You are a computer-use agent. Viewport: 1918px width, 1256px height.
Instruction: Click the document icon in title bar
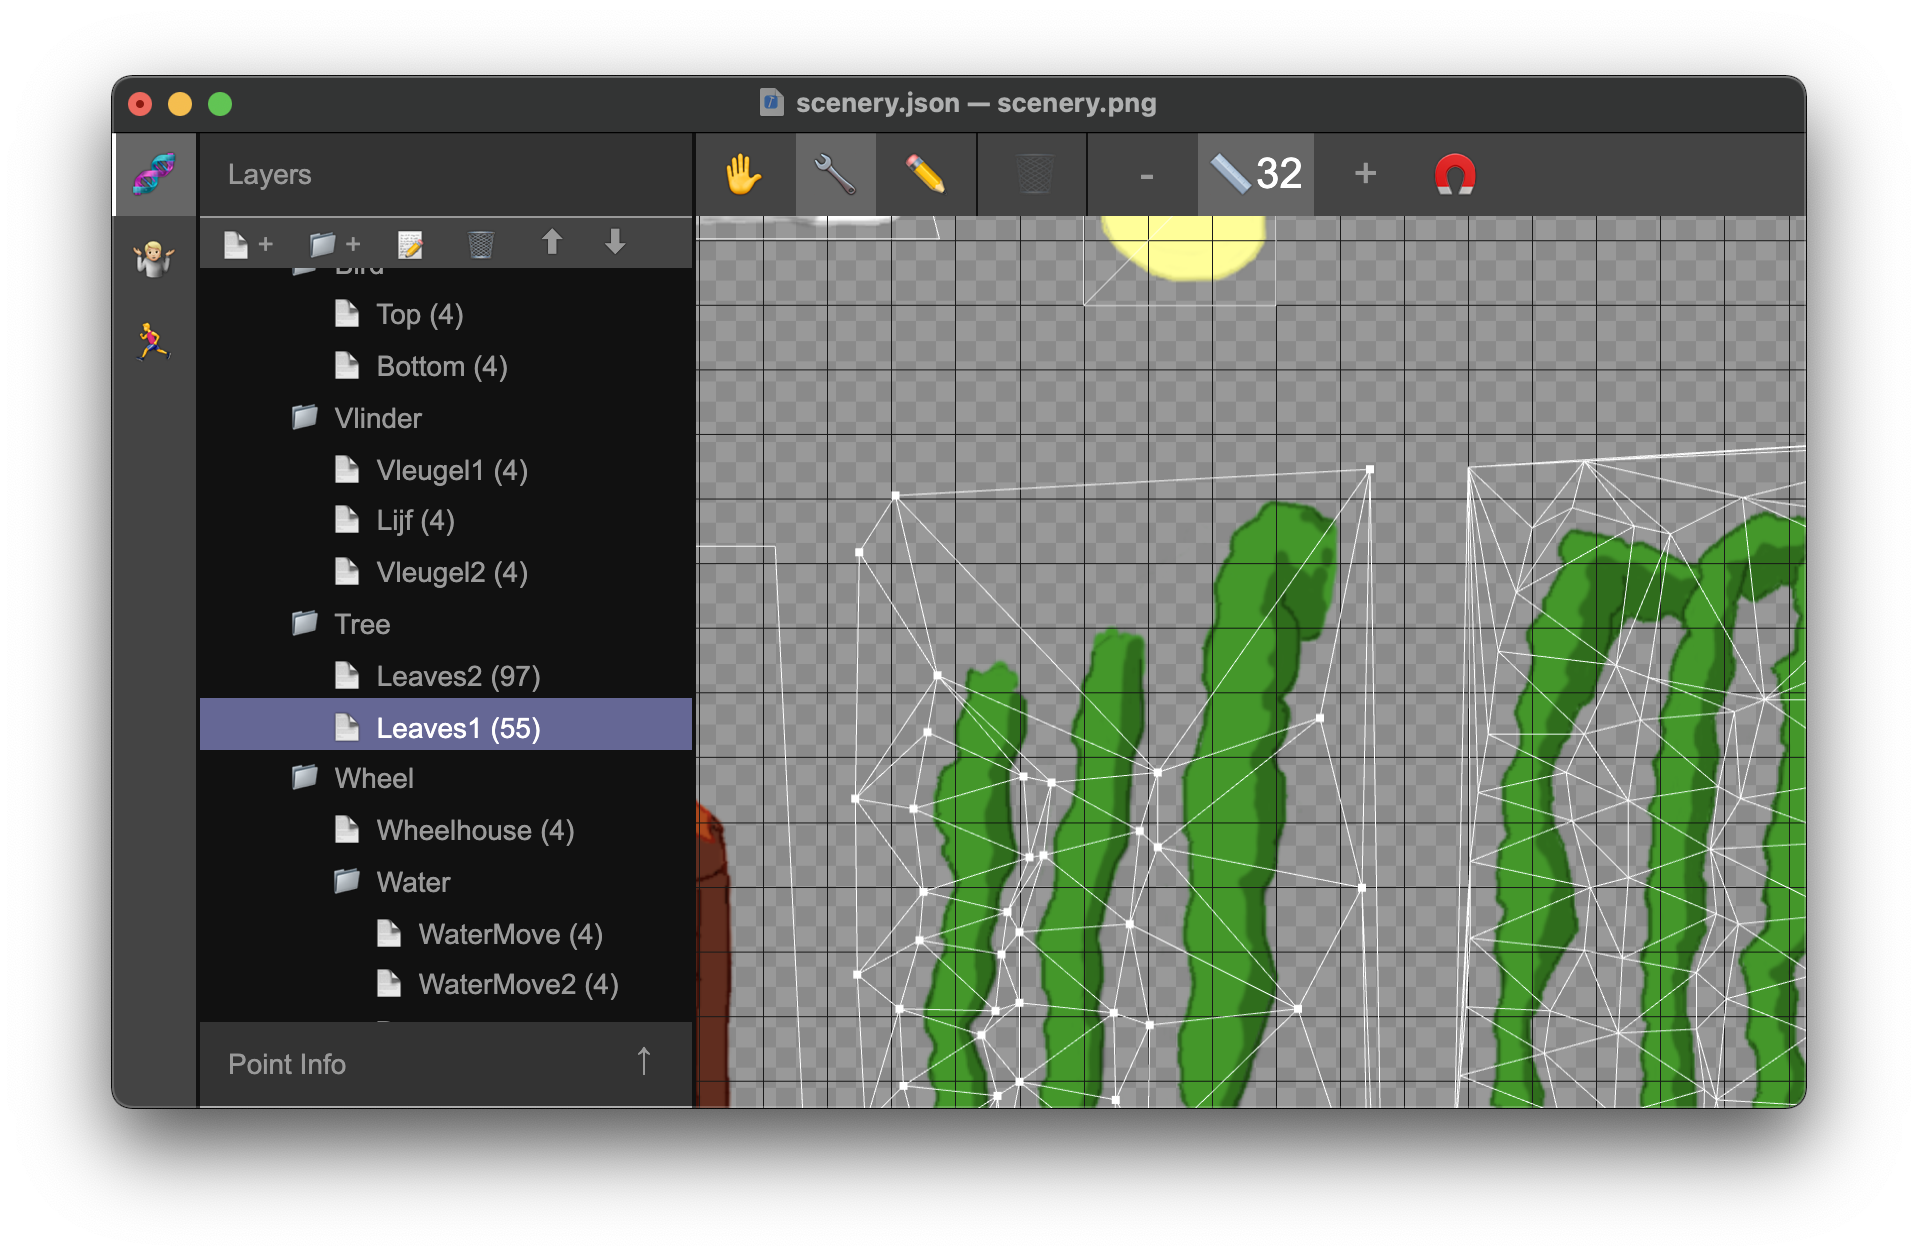pos(771,102)
